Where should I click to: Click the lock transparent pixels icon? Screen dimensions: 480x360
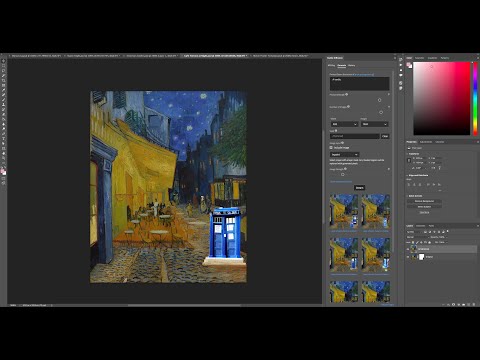coord(413,242)
